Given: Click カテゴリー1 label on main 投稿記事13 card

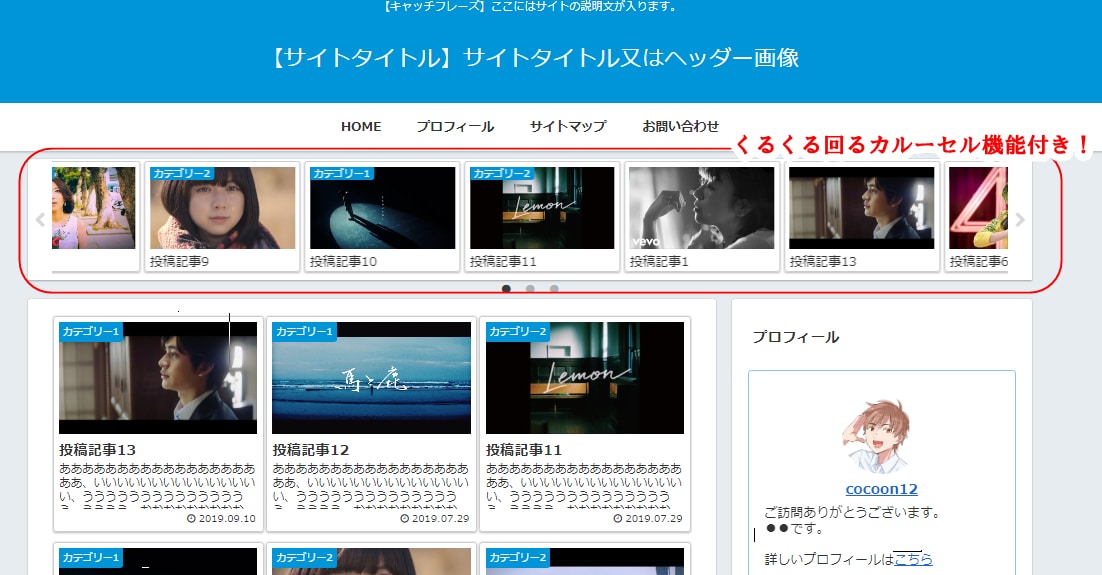Looking at the screenshot, I should click(91, 331).
